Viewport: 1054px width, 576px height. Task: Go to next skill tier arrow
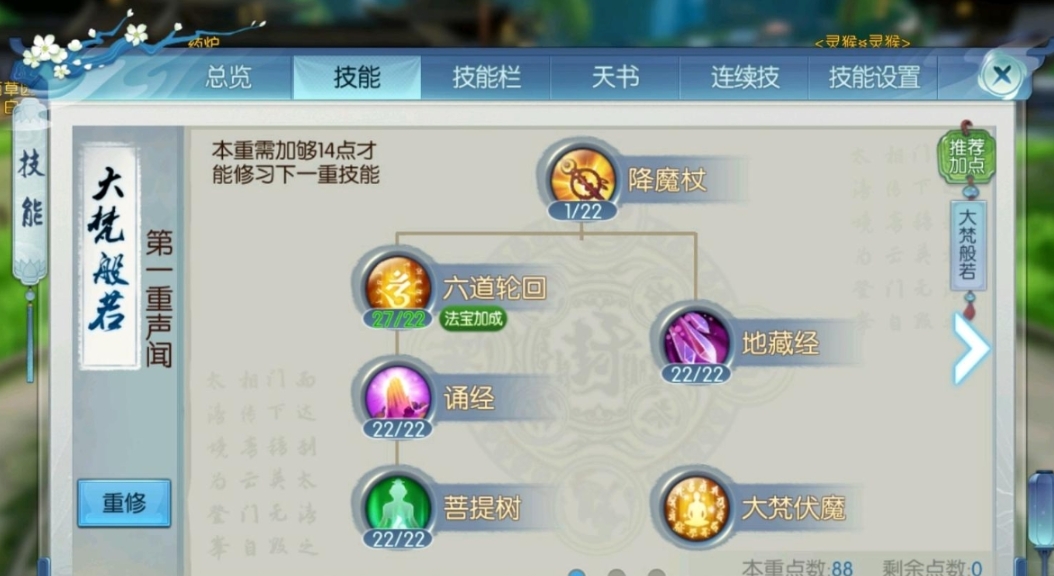pyautogui.click(x=970, y=347)
